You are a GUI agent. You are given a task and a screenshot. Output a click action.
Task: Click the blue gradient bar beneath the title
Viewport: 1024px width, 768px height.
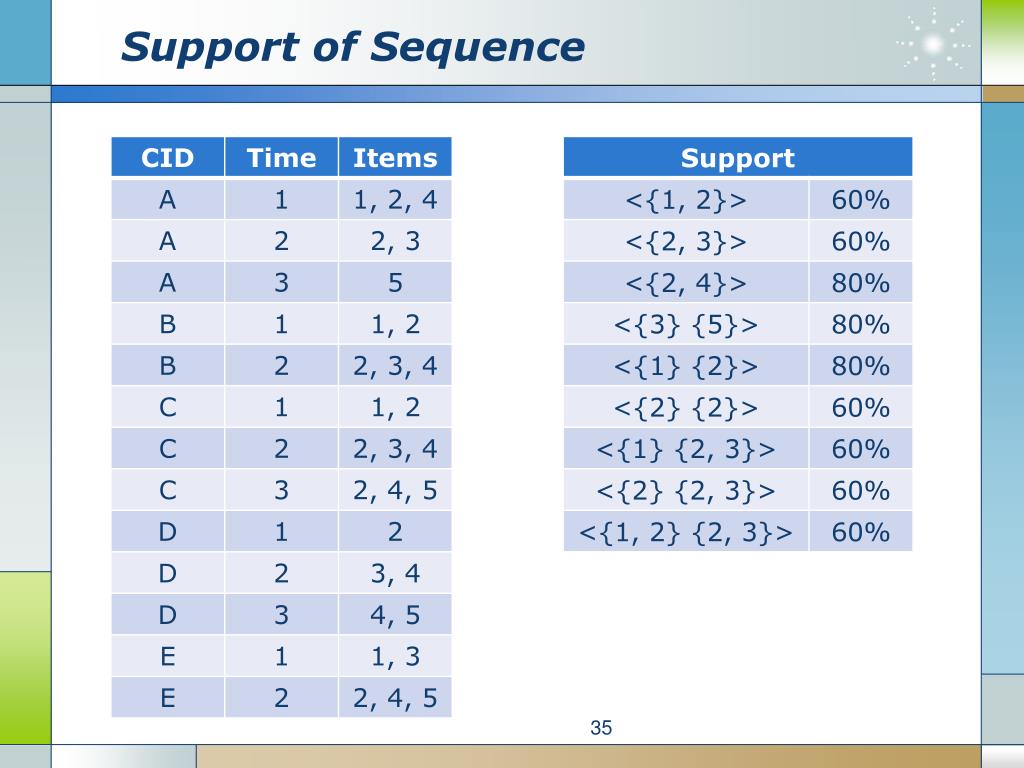(516, 94)
